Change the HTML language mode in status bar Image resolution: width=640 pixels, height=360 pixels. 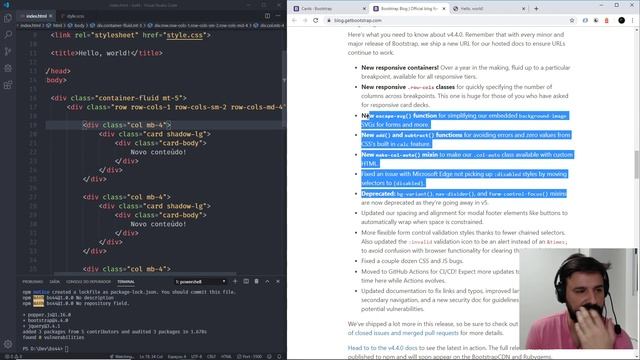click(226, 357)
